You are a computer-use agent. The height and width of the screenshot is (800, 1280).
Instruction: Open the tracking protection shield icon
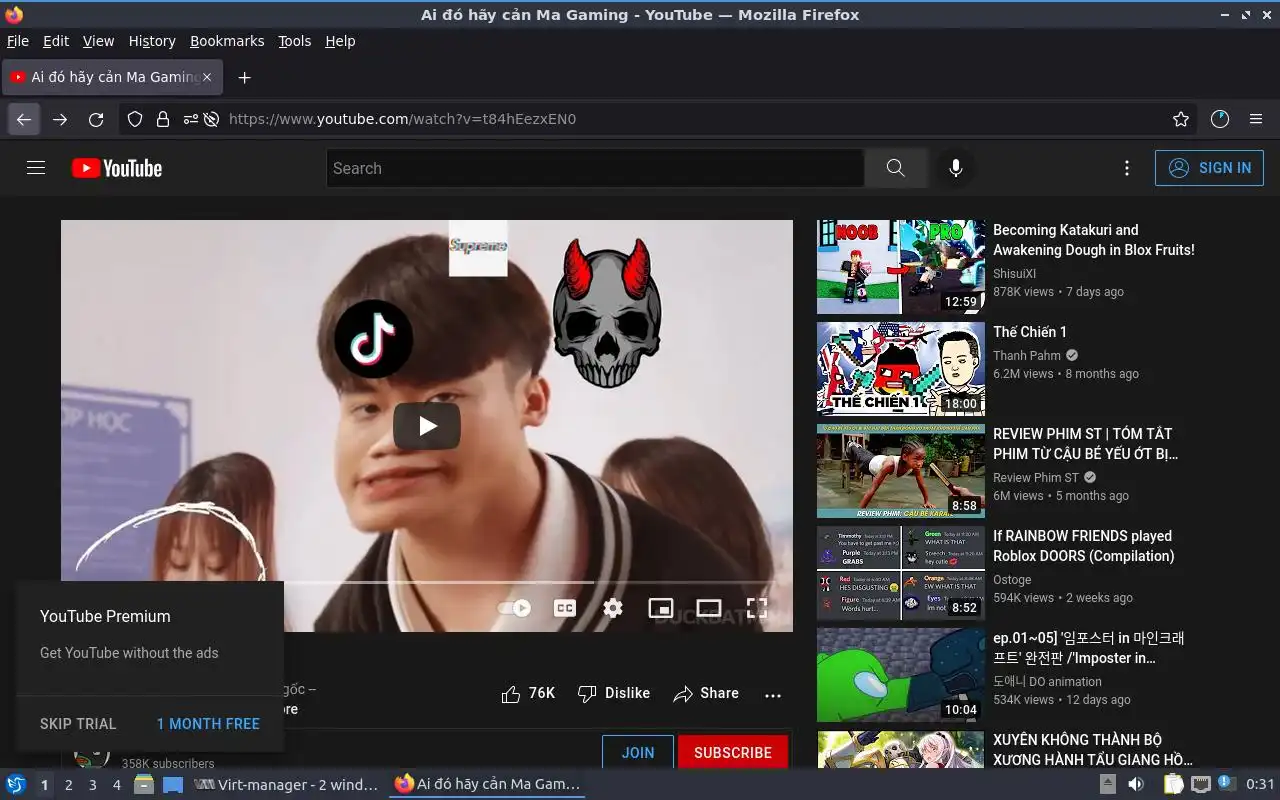(135, 119)
